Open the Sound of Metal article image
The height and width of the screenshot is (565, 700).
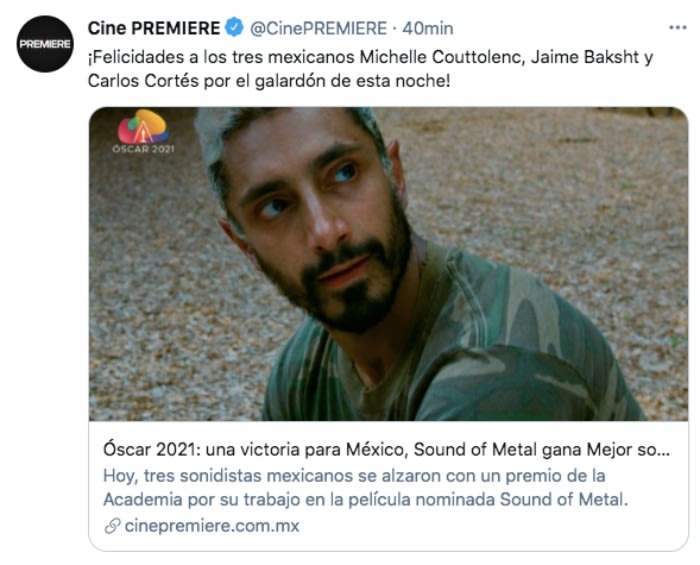pyautogui.click(x=388, y=264)
